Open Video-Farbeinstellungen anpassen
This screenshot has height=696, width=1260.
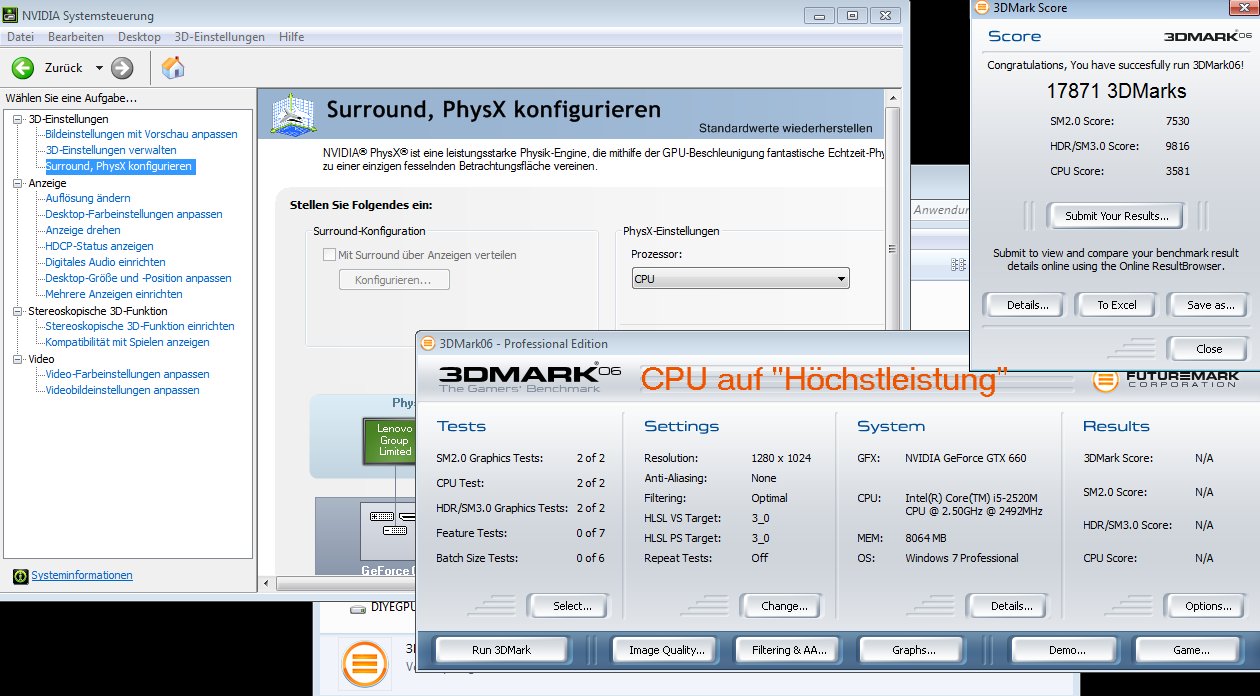click(127, 374)
